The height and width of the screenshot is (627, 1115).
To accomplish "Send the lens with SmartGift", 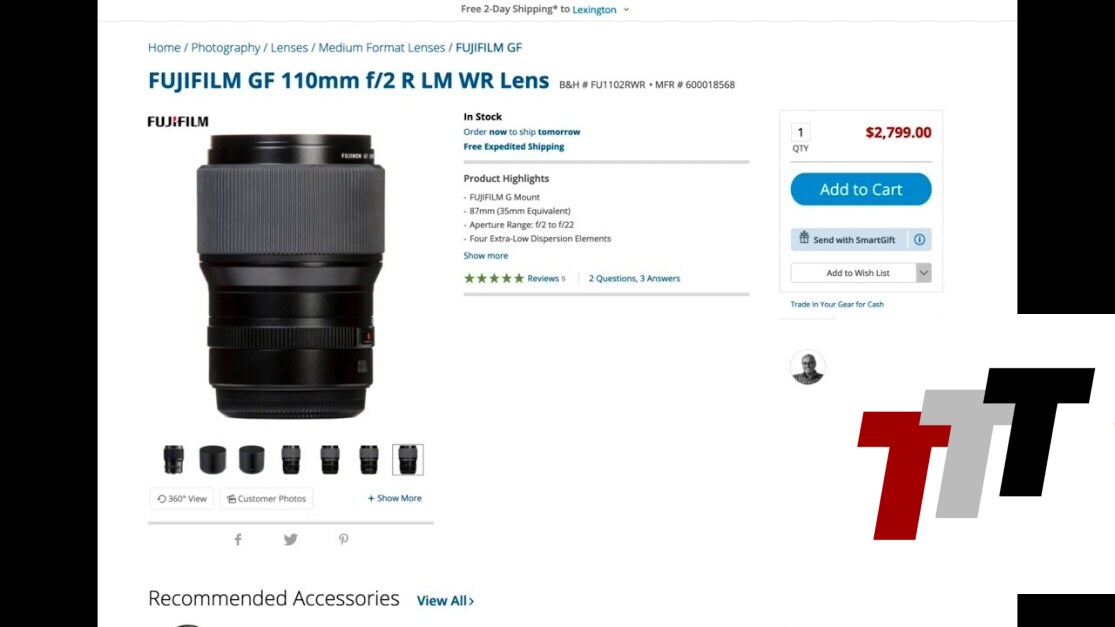I will point(851,240).
